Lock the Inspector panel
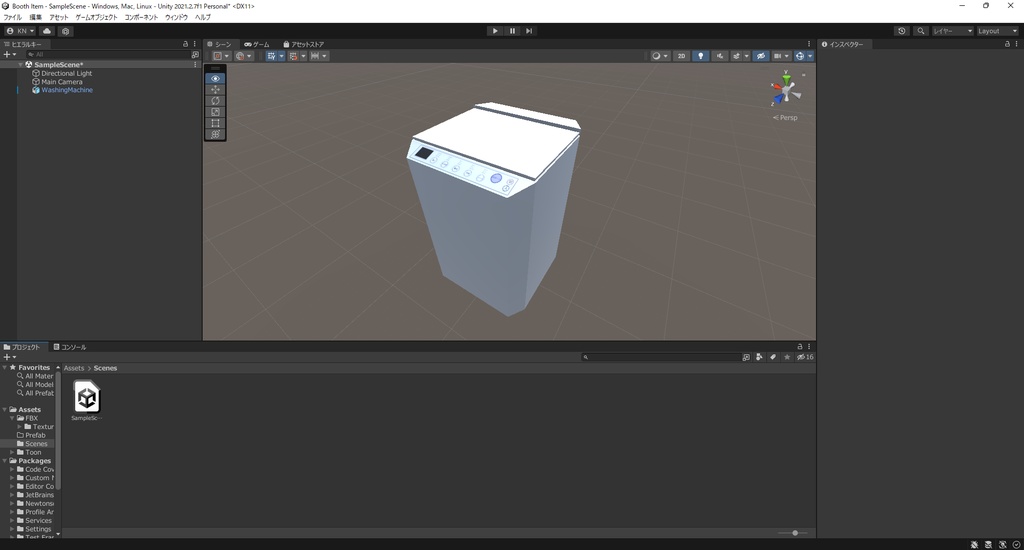The width and height of the screenshot is (1024, 550). (1007, 44)
